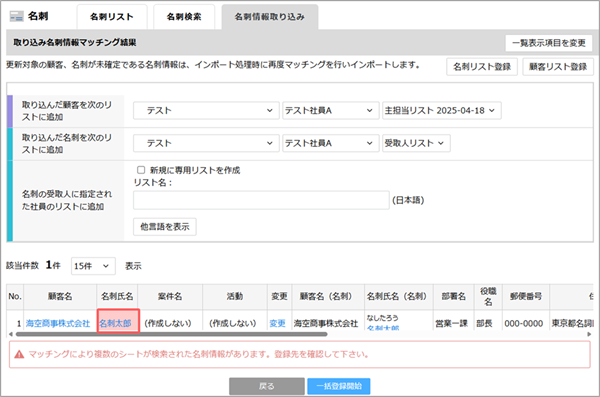600x397 pixels.
Task: Click the table scrollbar right arrow
Action: (589, 334)
